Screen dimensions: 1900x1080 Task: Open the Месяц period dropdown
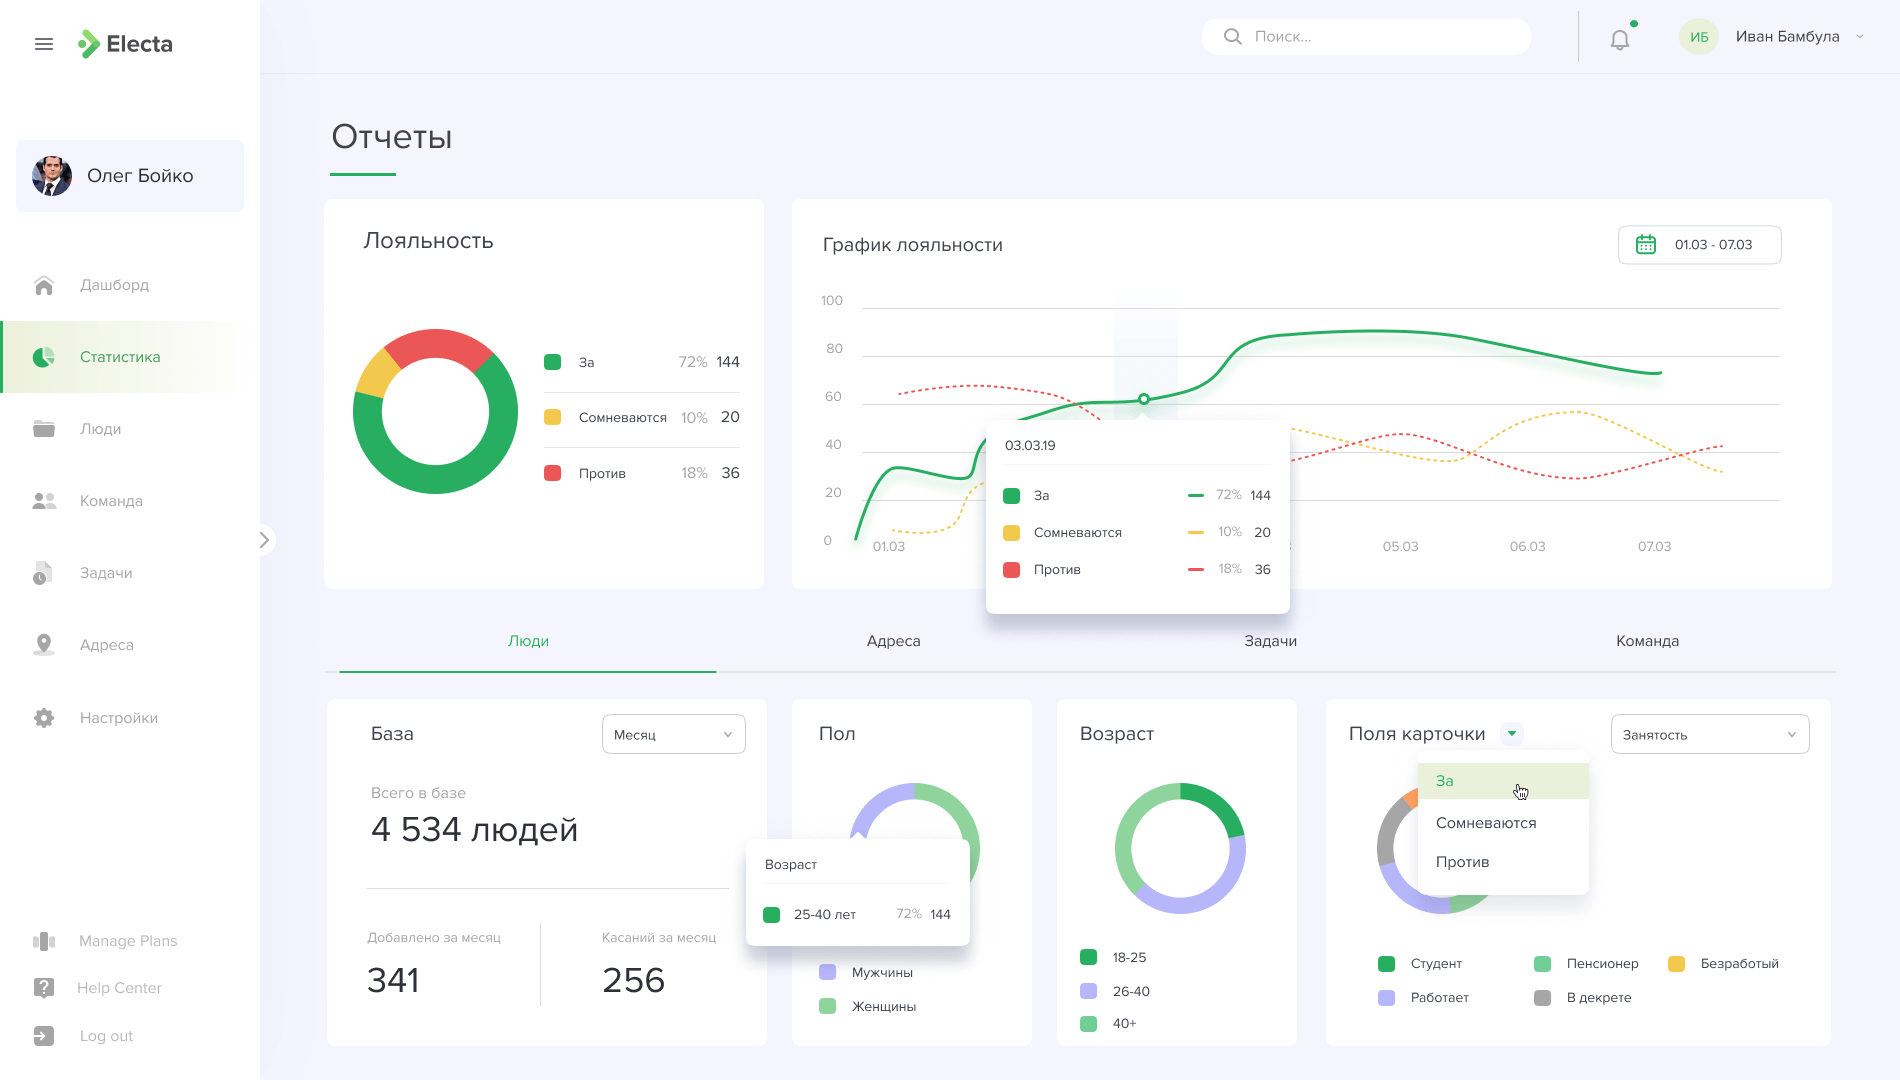point(673,735)
